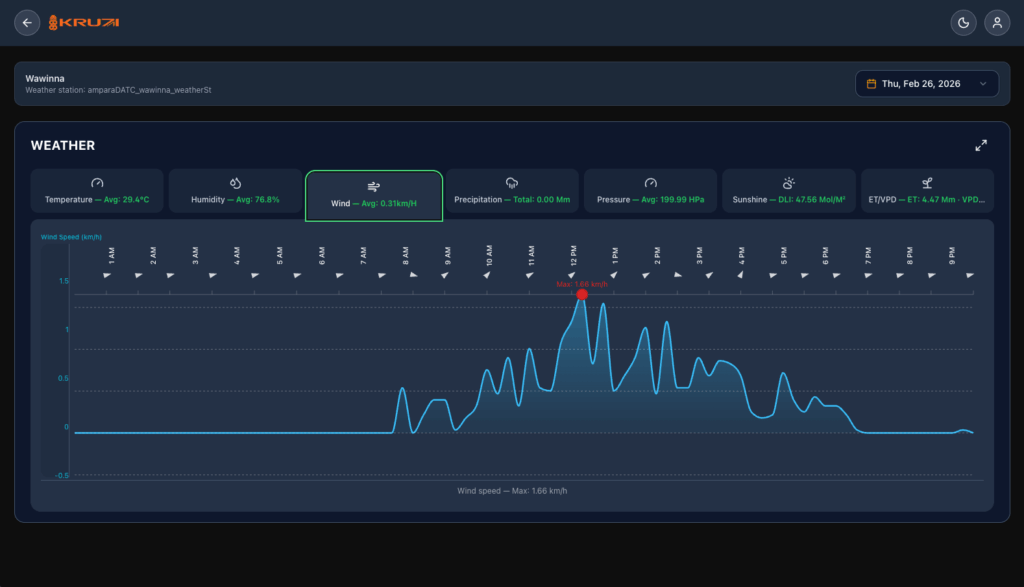Select the Wind metric tab
The height and width of the screenshot is (587, 1024).
(x=373, y=194)
